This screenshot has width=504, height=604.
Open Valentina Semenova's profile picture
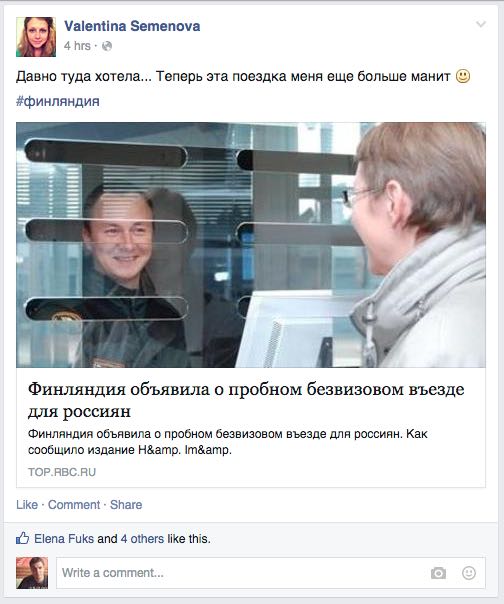[x=36, y=37]
